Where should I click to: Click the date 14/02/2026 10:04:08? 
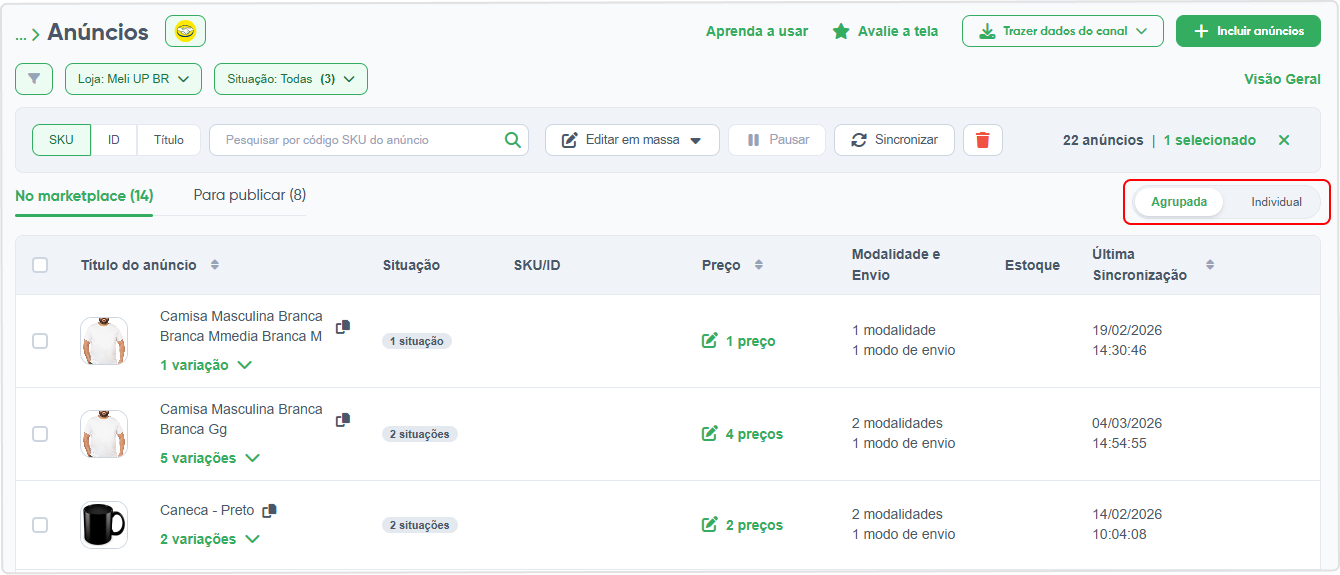(x=1127, y=524)
